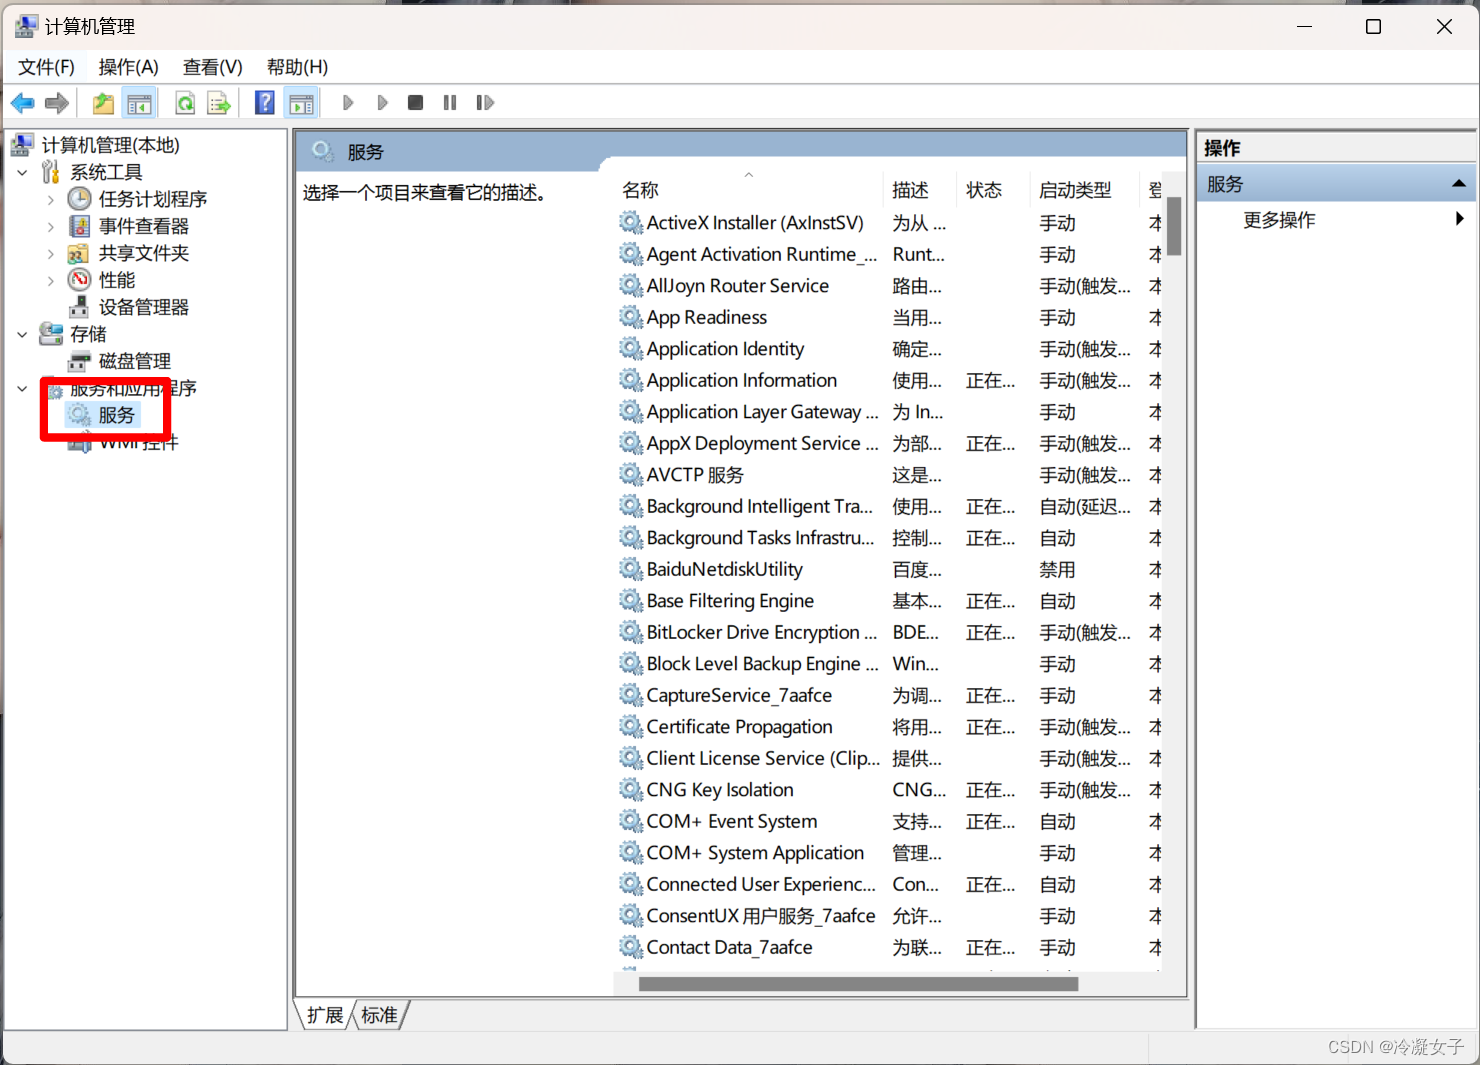Click the 禁用 startup type of BaiduNetdiskUtility
The image size is (1480, 1065).
(1057, 569)
